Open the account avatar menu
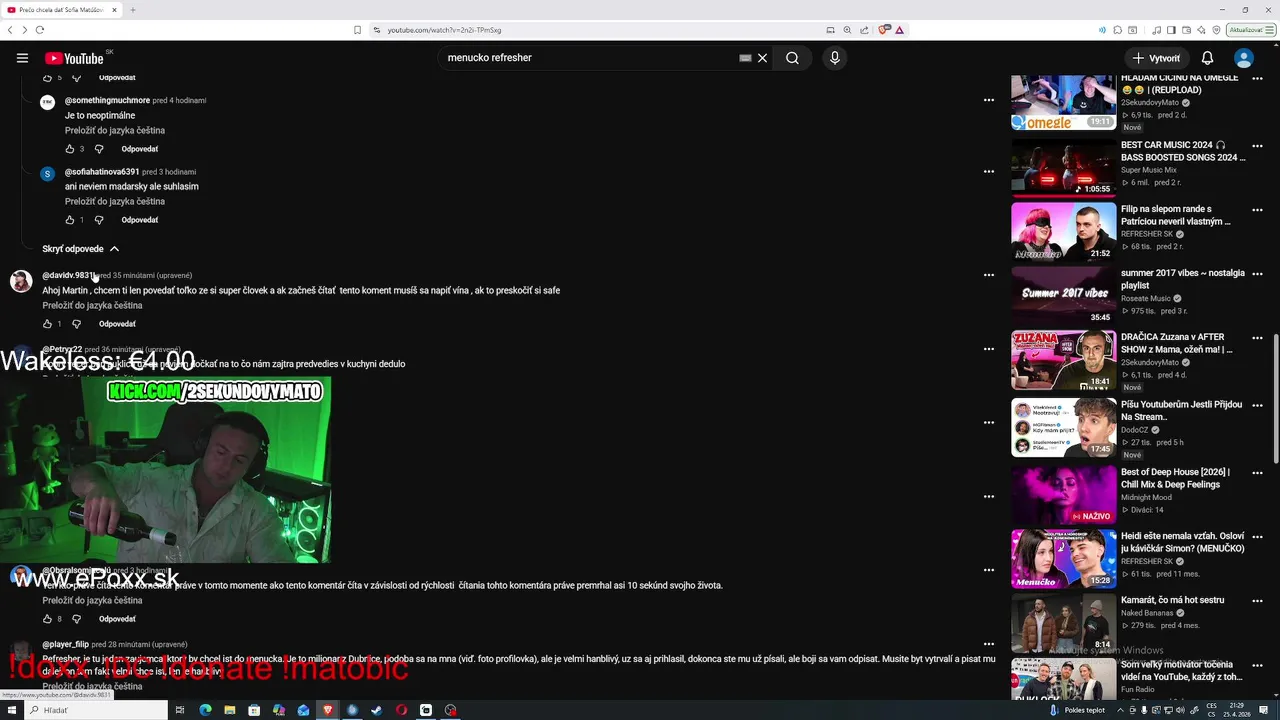Screen dimensions: 1280x720 pyautogui.click(x=1244, y=58)
